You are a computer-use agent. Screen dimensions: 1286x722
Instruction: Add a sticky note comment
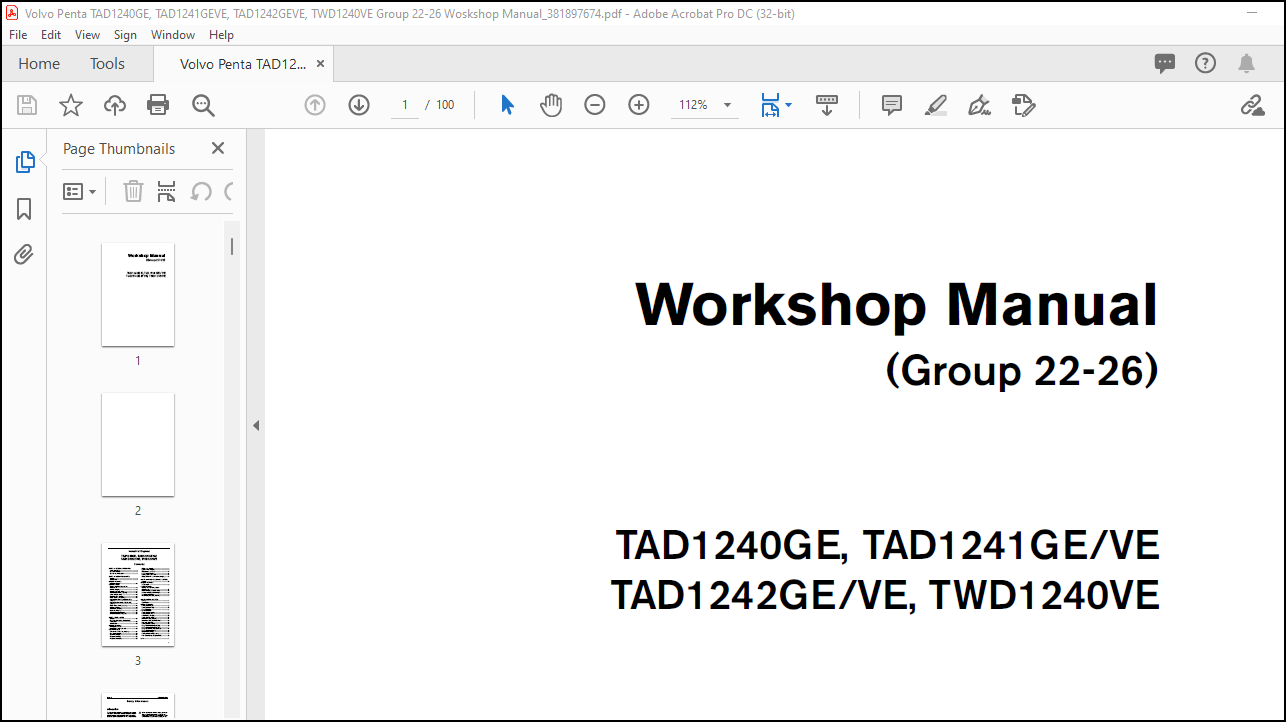tap(892, 105)
